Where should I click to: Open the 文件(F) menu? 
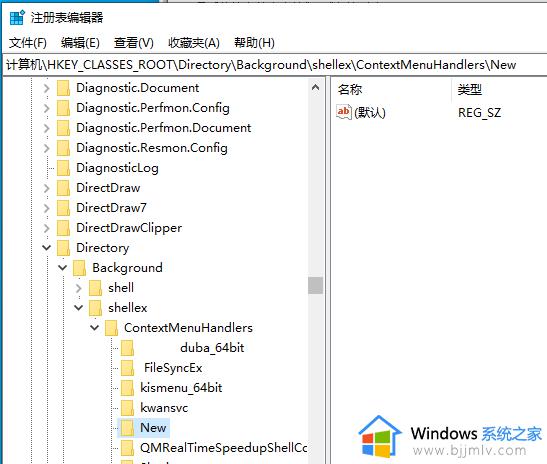coord(28,43)
